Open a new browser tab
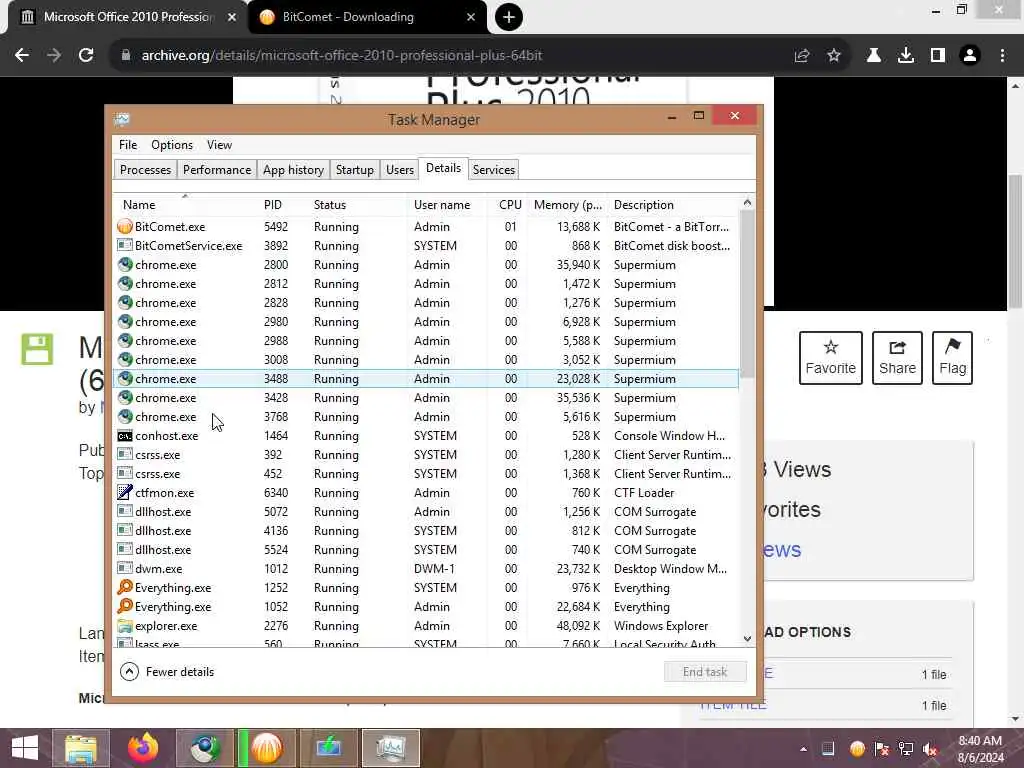 tap(509, 17)
